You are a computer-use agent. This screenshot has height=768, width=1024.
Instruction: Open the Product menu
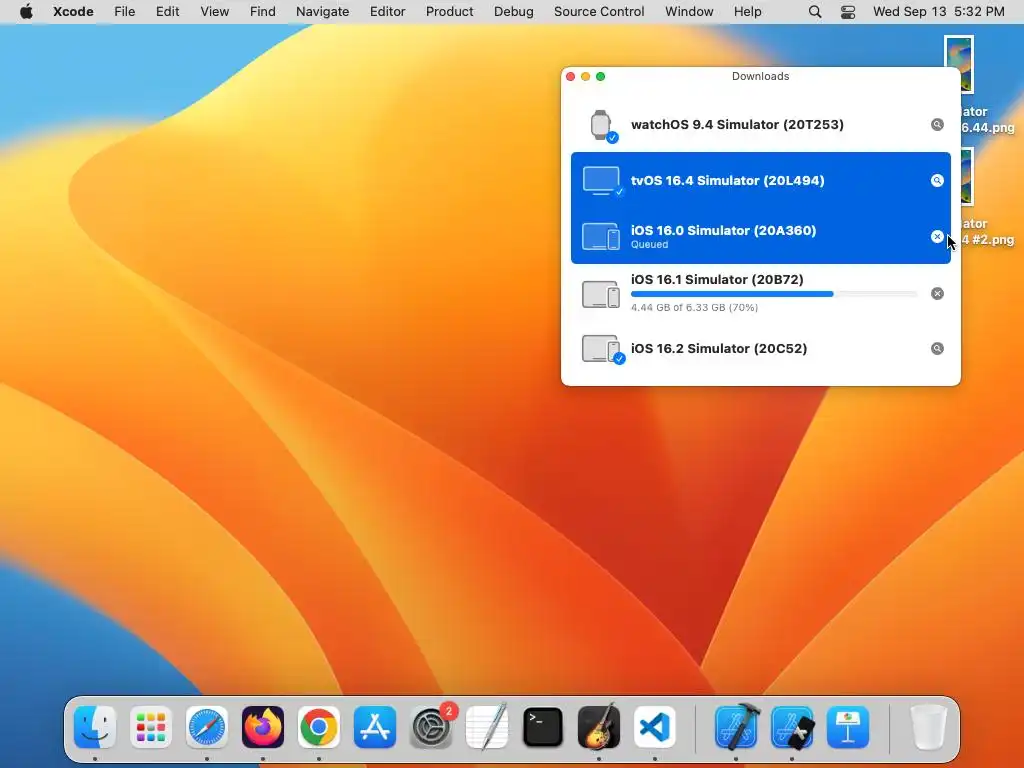point(449,12)
